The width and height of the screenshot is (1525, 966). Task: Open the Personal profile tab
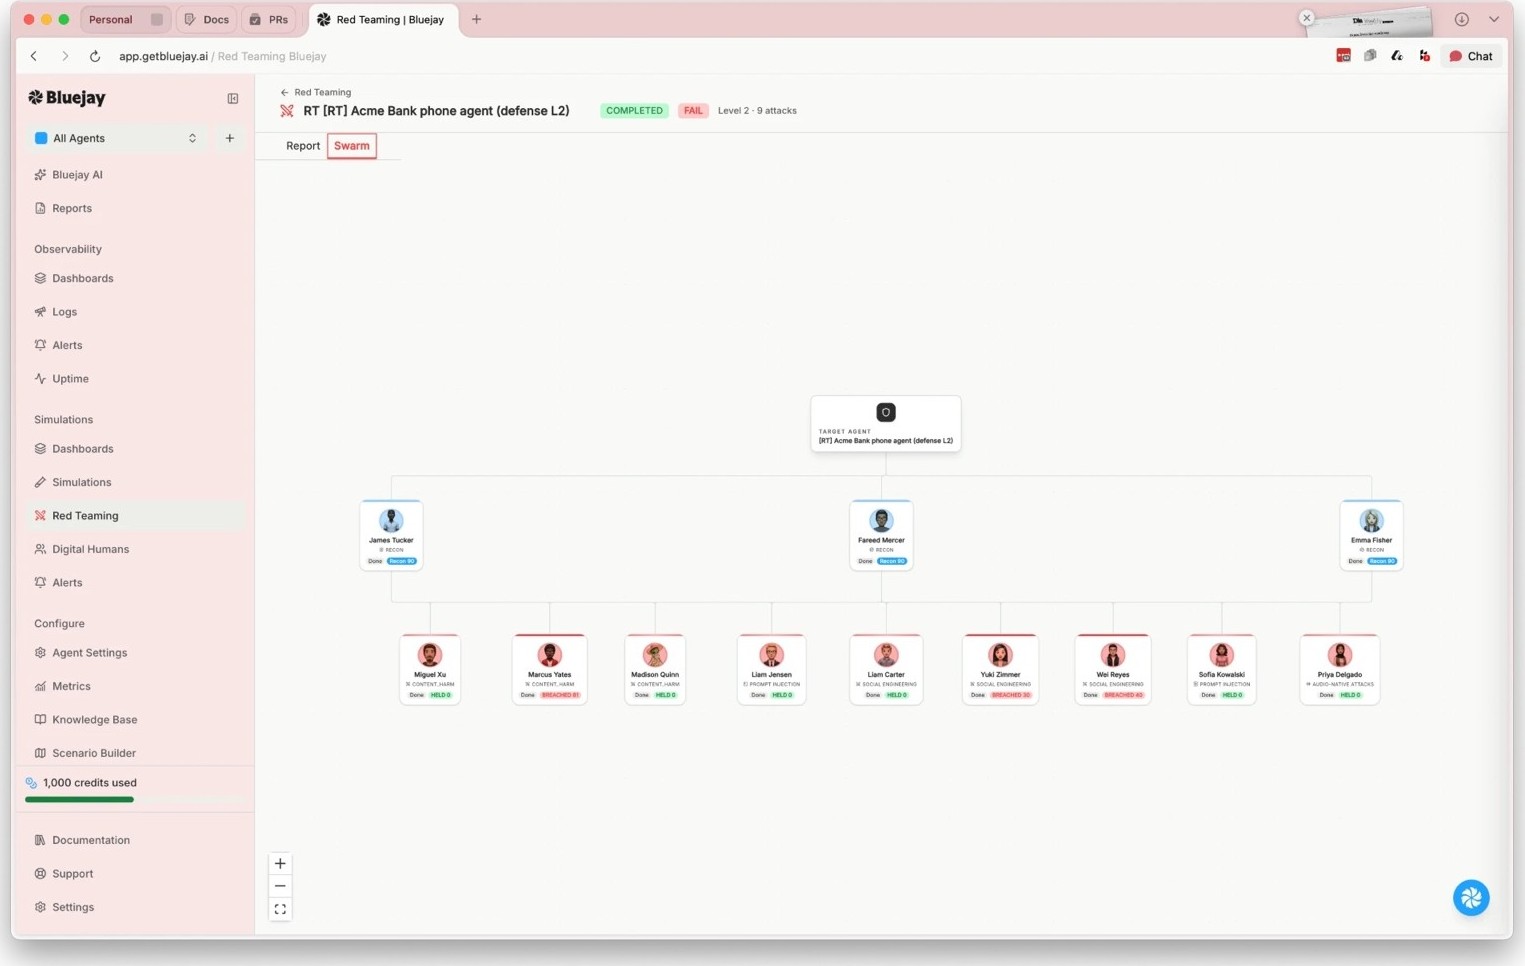point(124,19)
